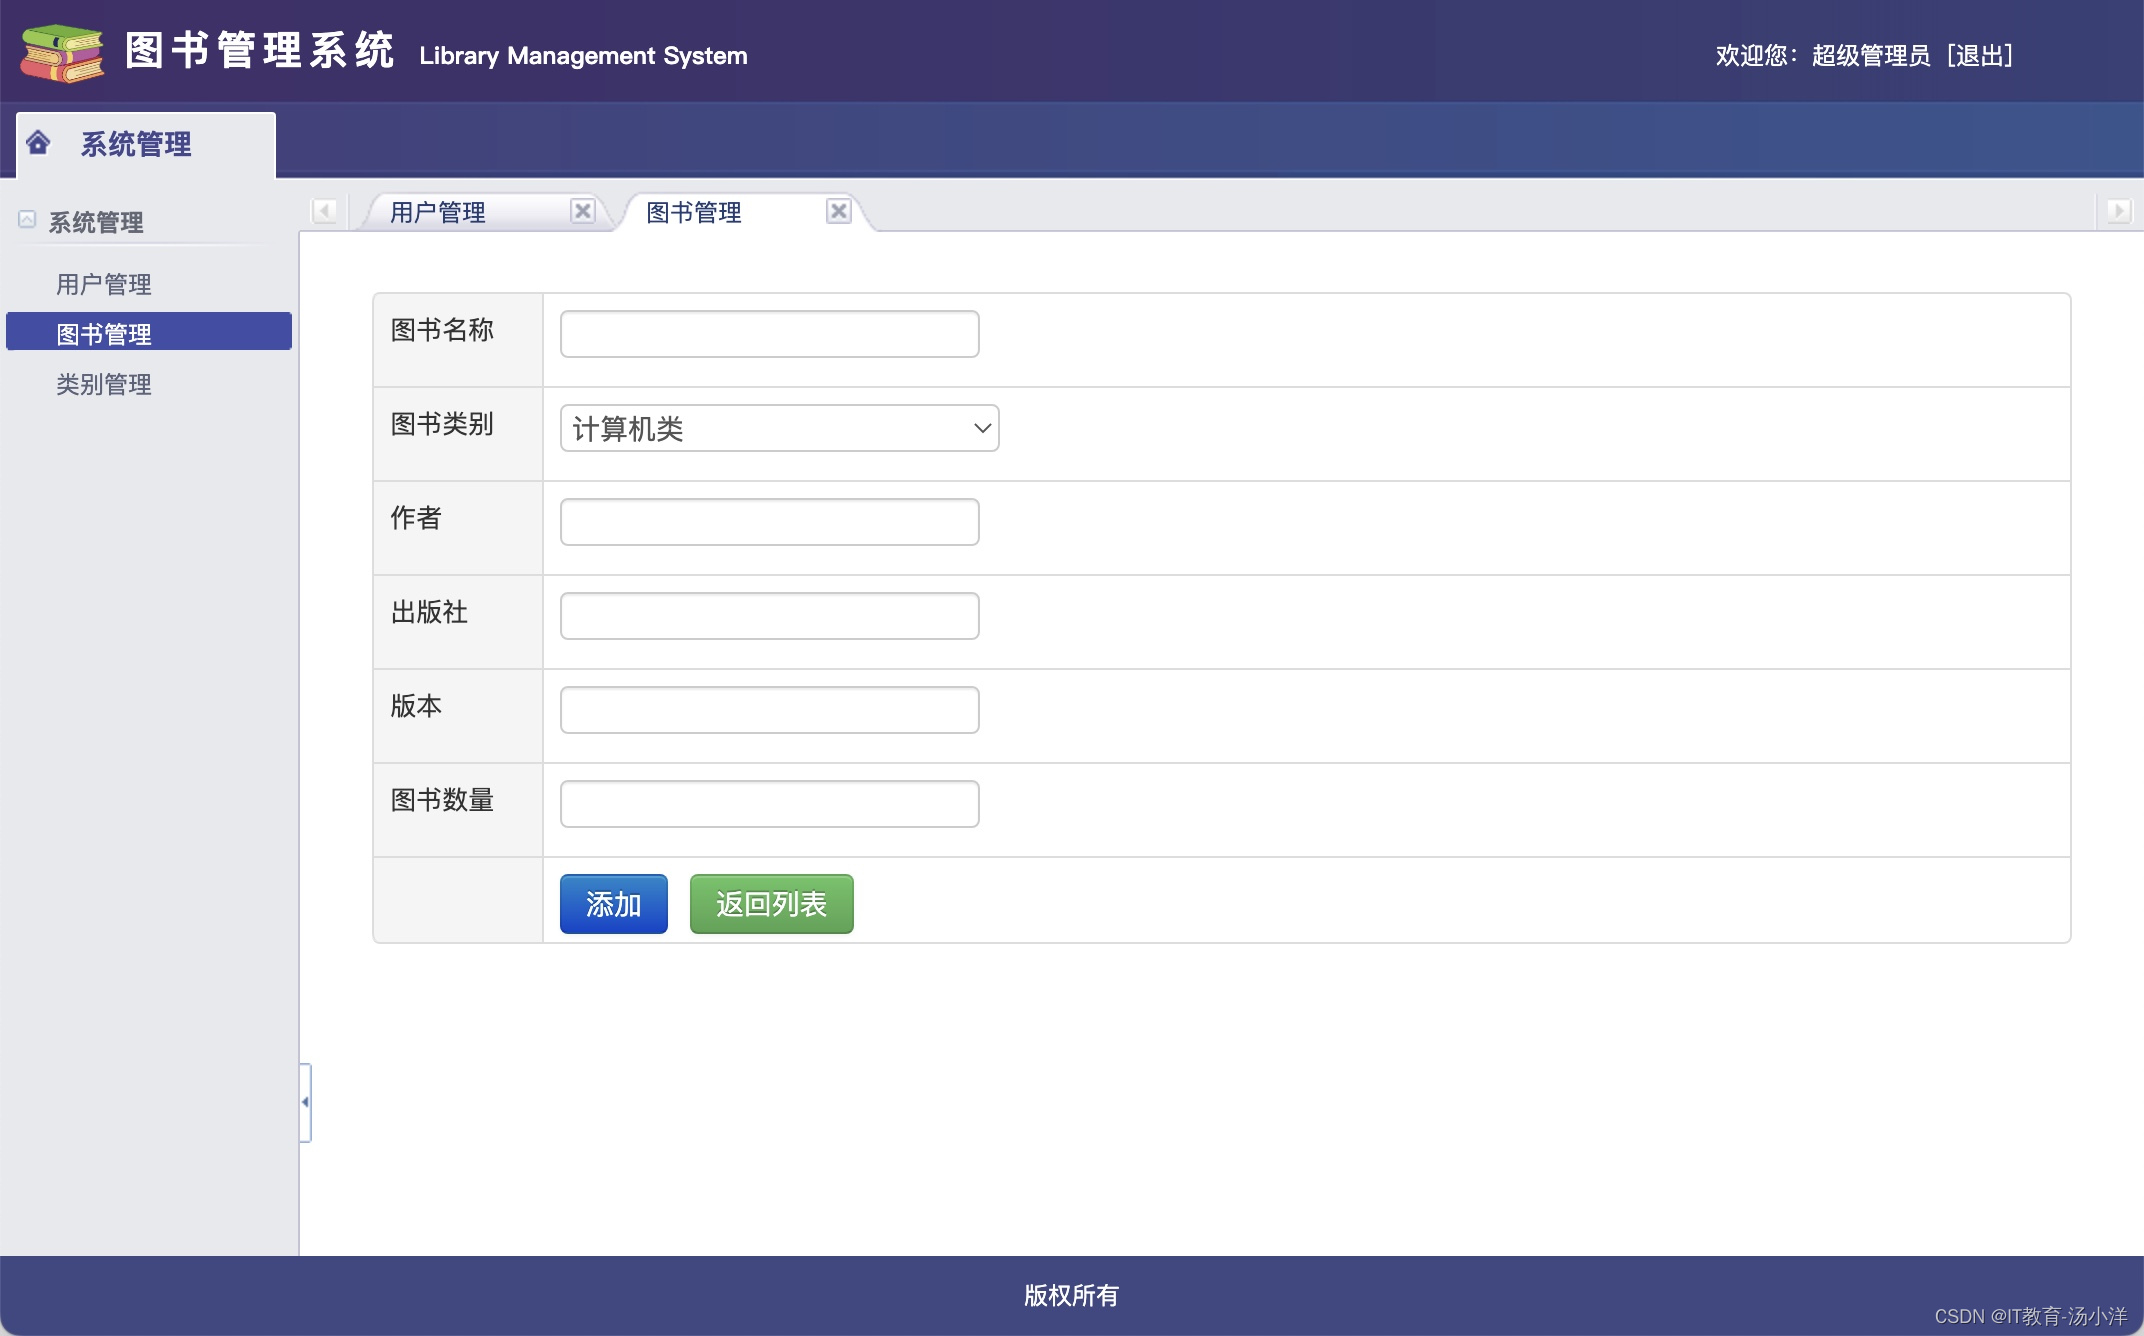Collapse the sidebar with the splitter handle
The width and height of the screenshot is (2144, 1336).
pyautogui.click(x=305, y=1102)
